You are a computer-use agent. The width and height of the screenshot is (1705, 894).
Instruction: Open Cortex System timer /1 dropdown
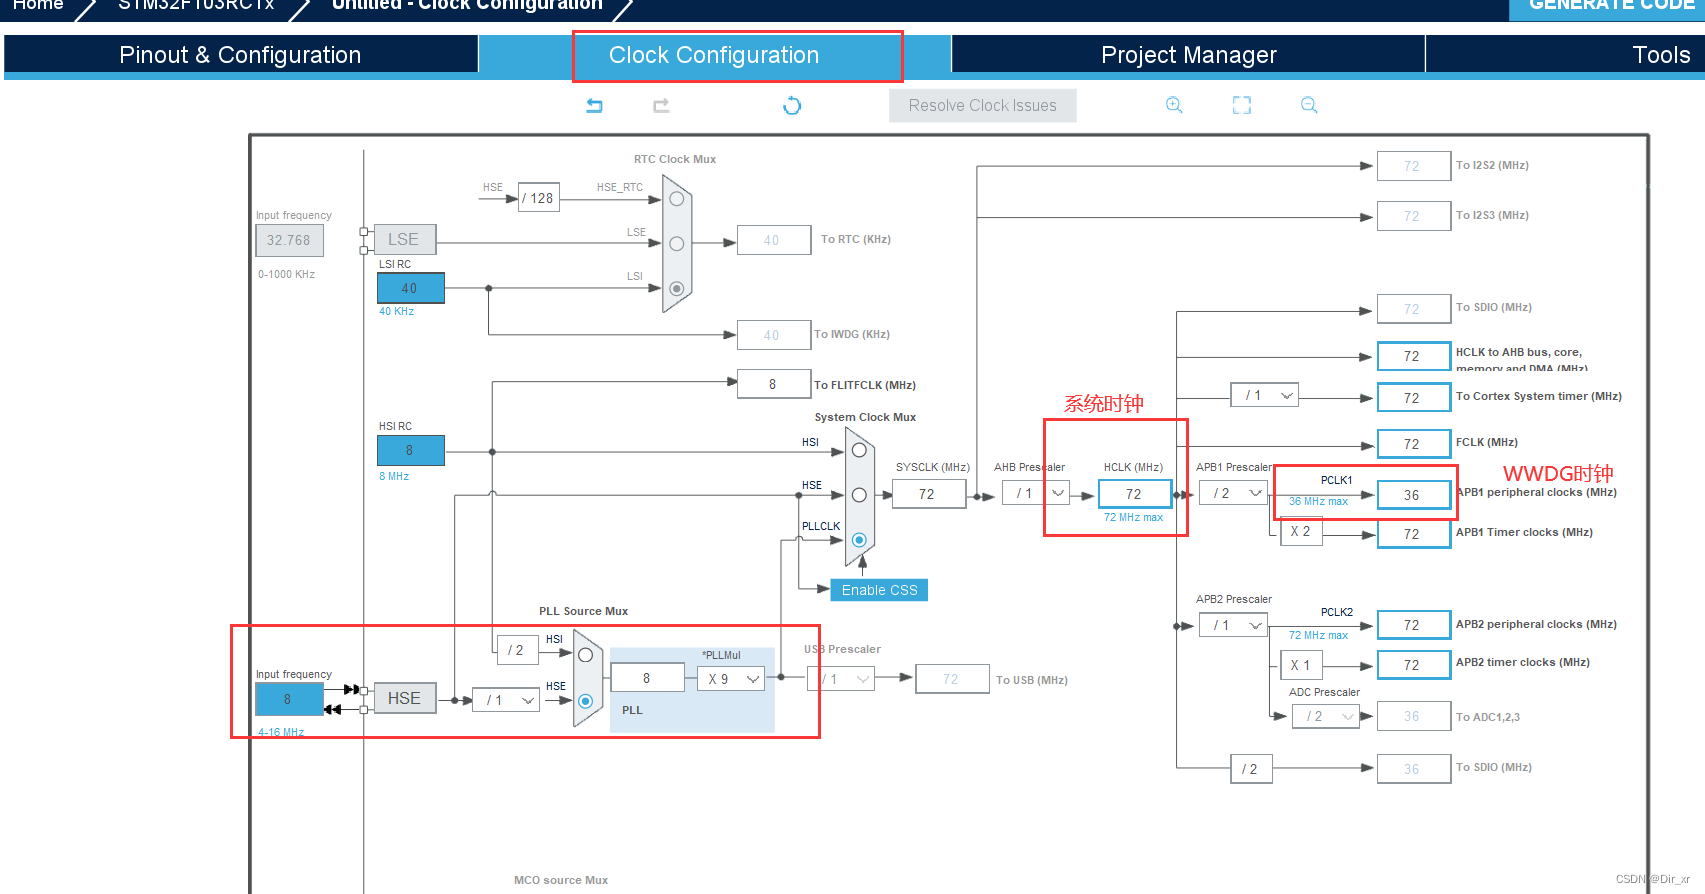(1265, 395)
